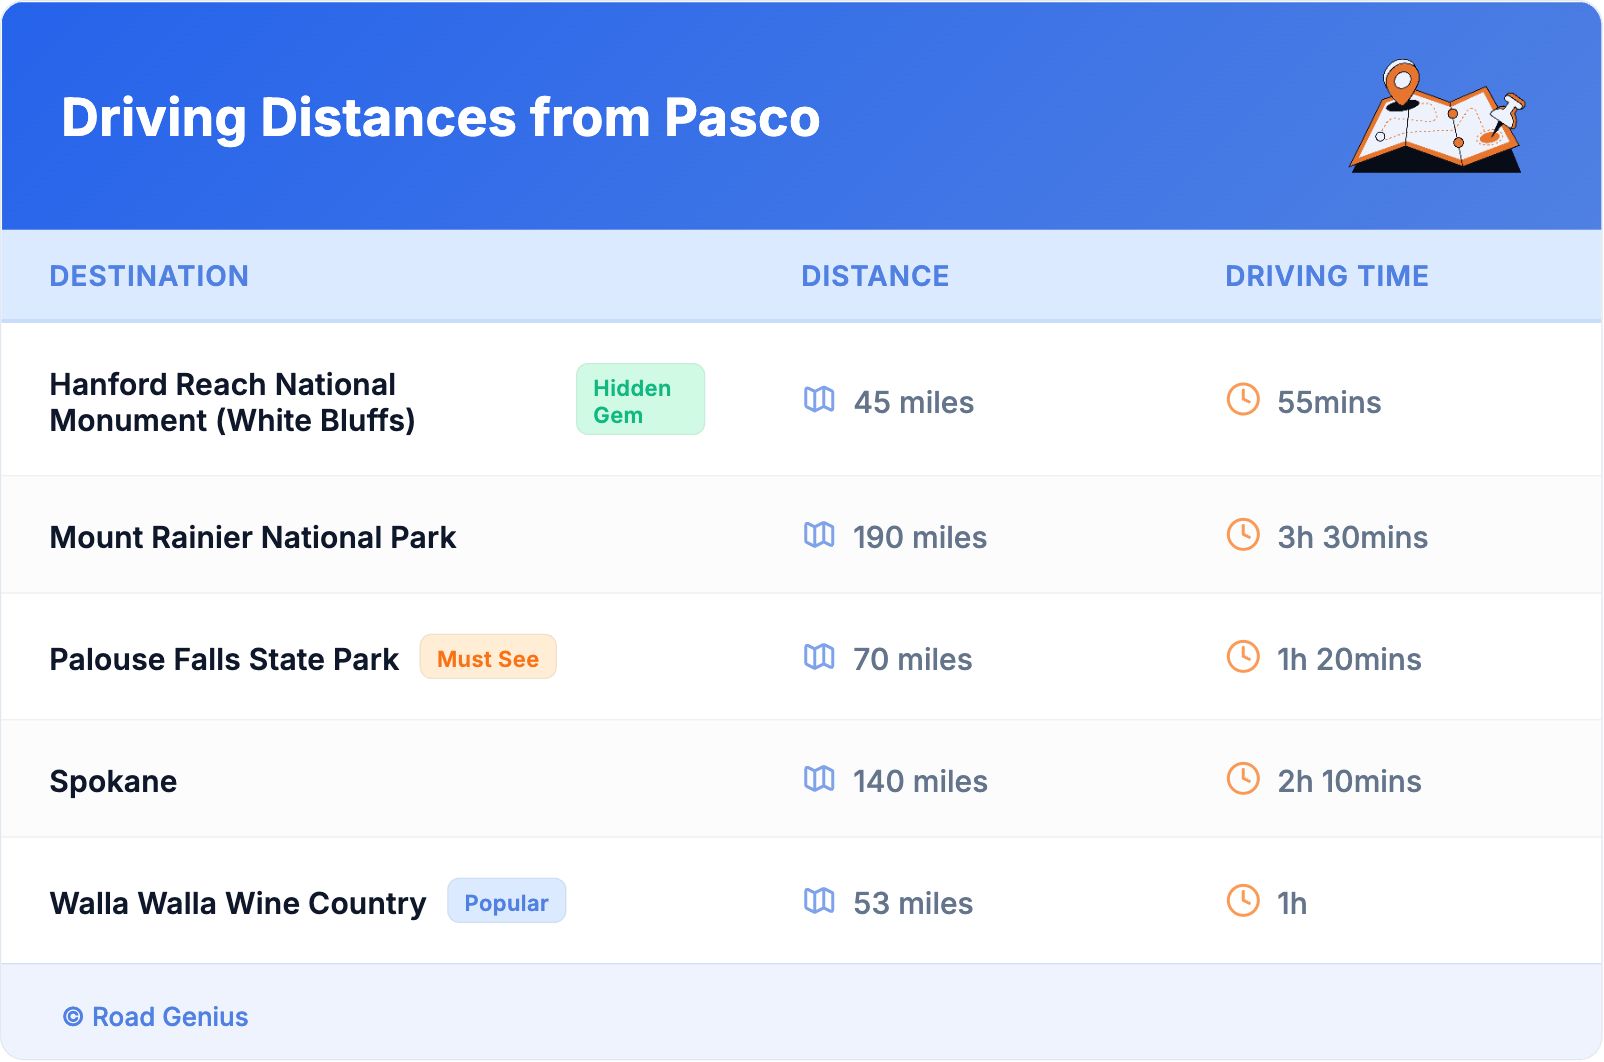Select the Hidden Gem badge

click(x=640, y=400)
